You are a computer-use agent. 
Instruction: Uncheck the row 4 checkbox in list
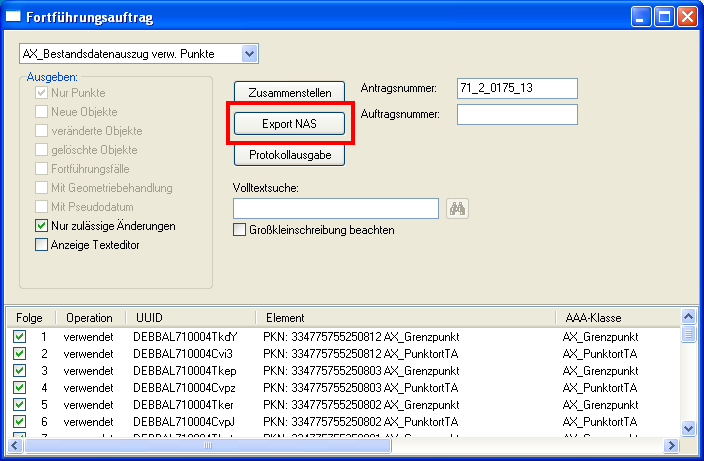(x=20, y=386)
